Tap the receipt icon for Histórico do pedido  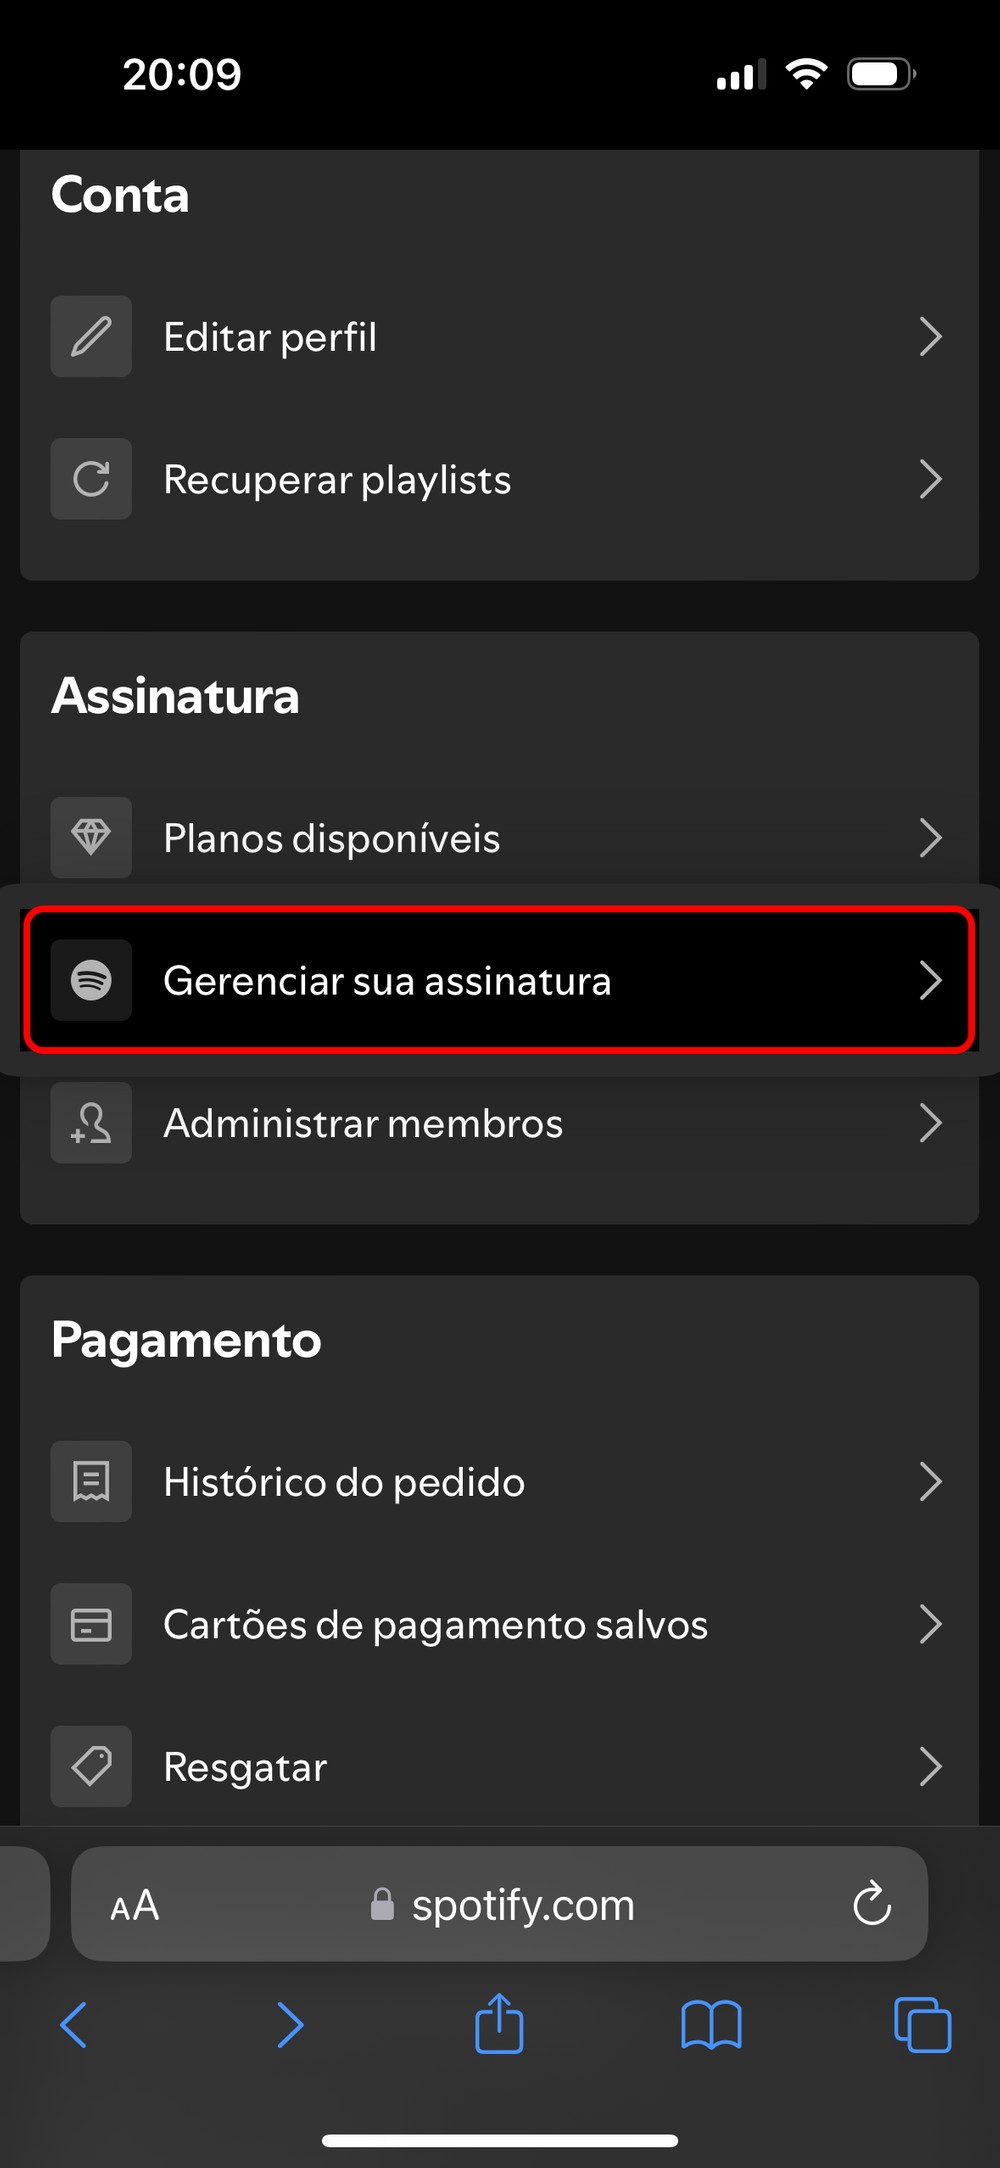[91, 1481]
